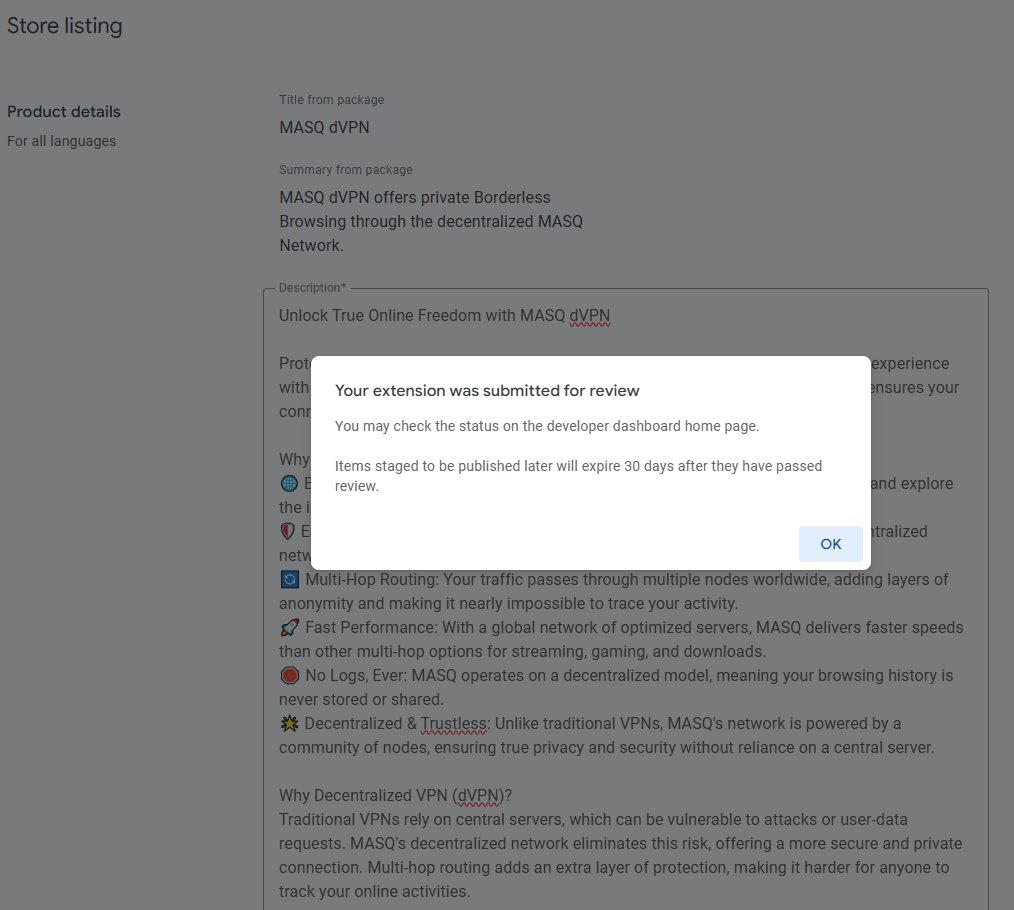
Task: Click text 'You may check the status on the developer dashboard'
Action: (508, 426)
